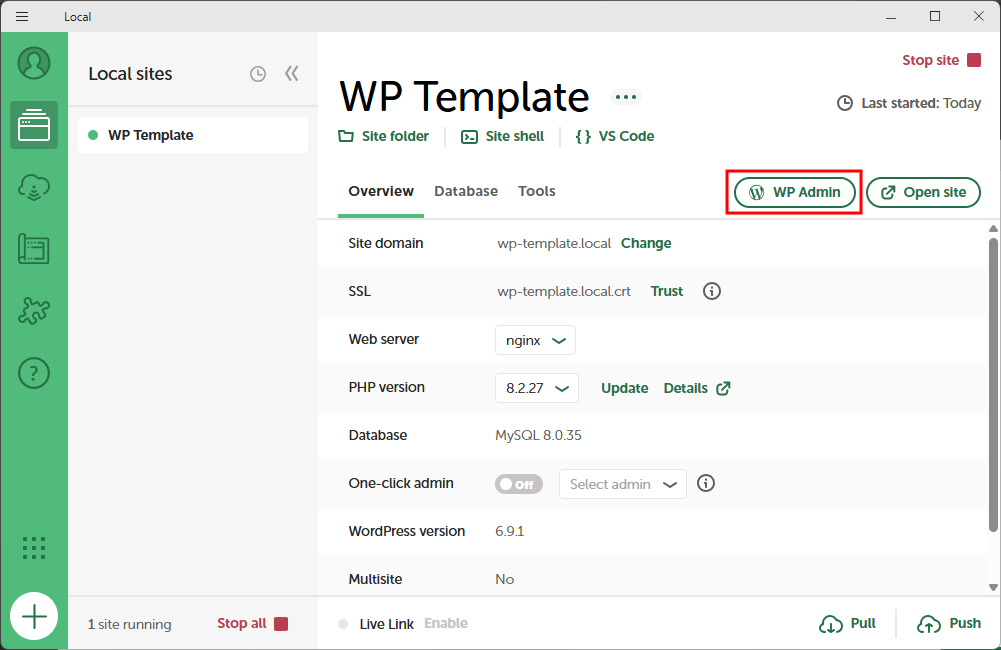Open the Web server nginx dropdown

click(535, 340)
